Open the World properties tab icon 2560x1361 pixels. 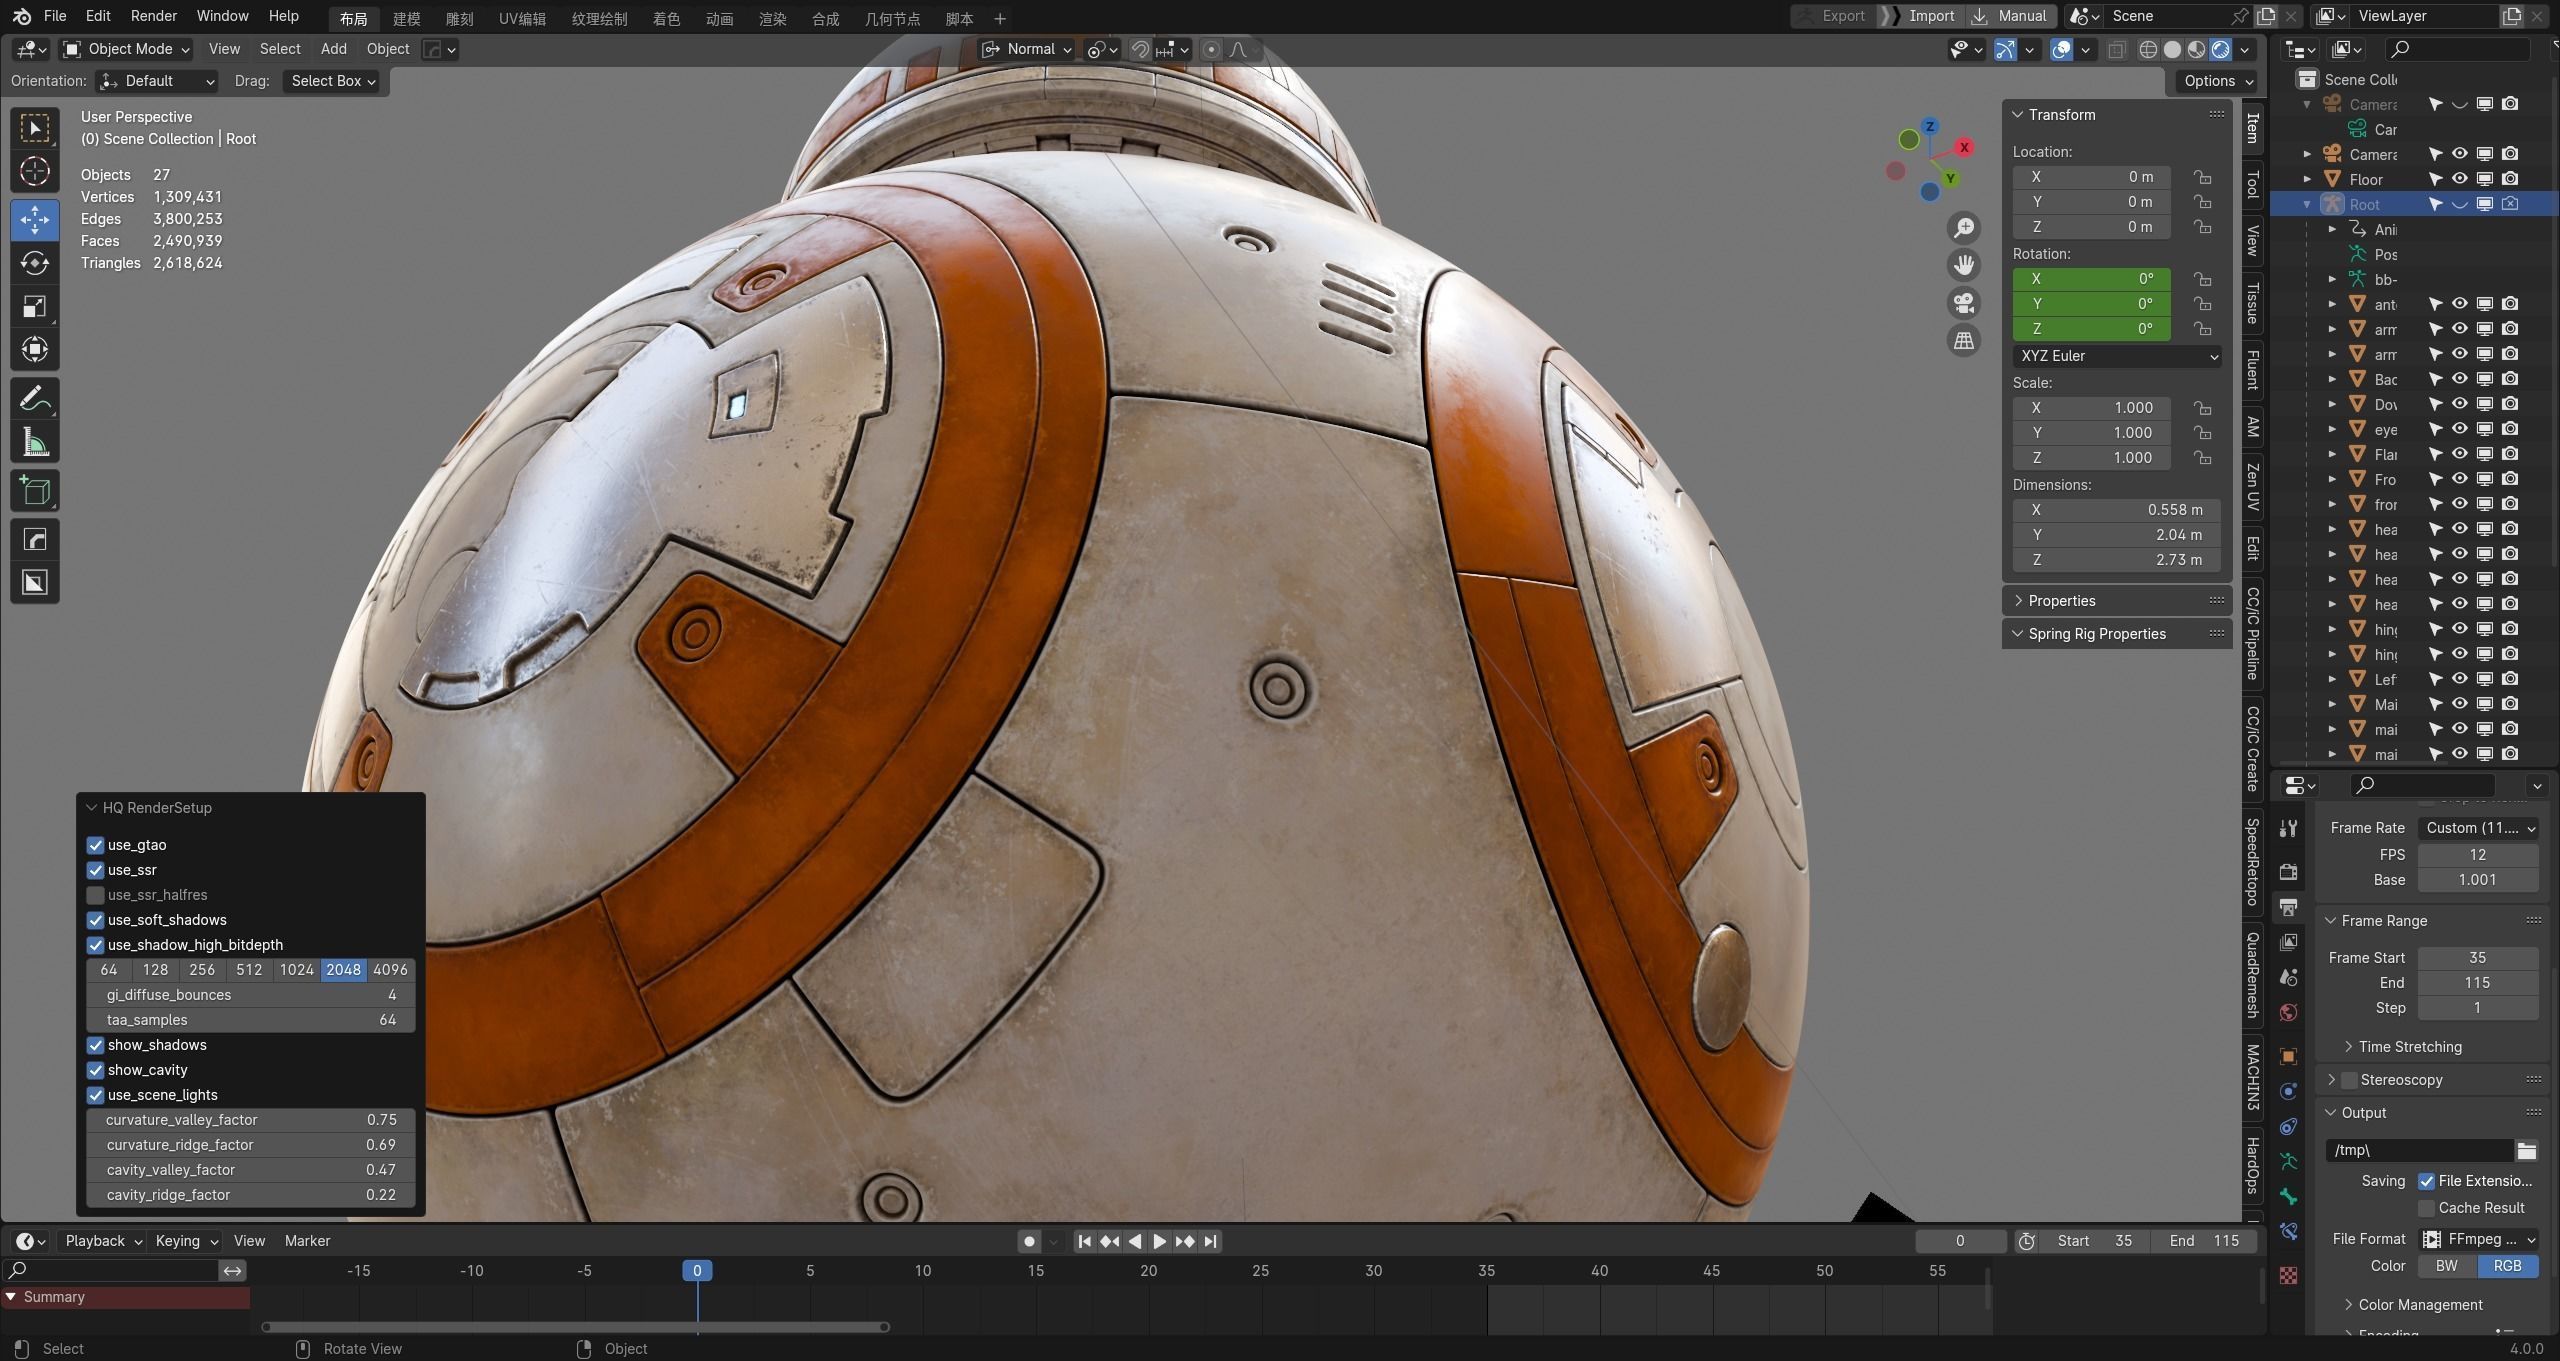pos(2288,1012)
